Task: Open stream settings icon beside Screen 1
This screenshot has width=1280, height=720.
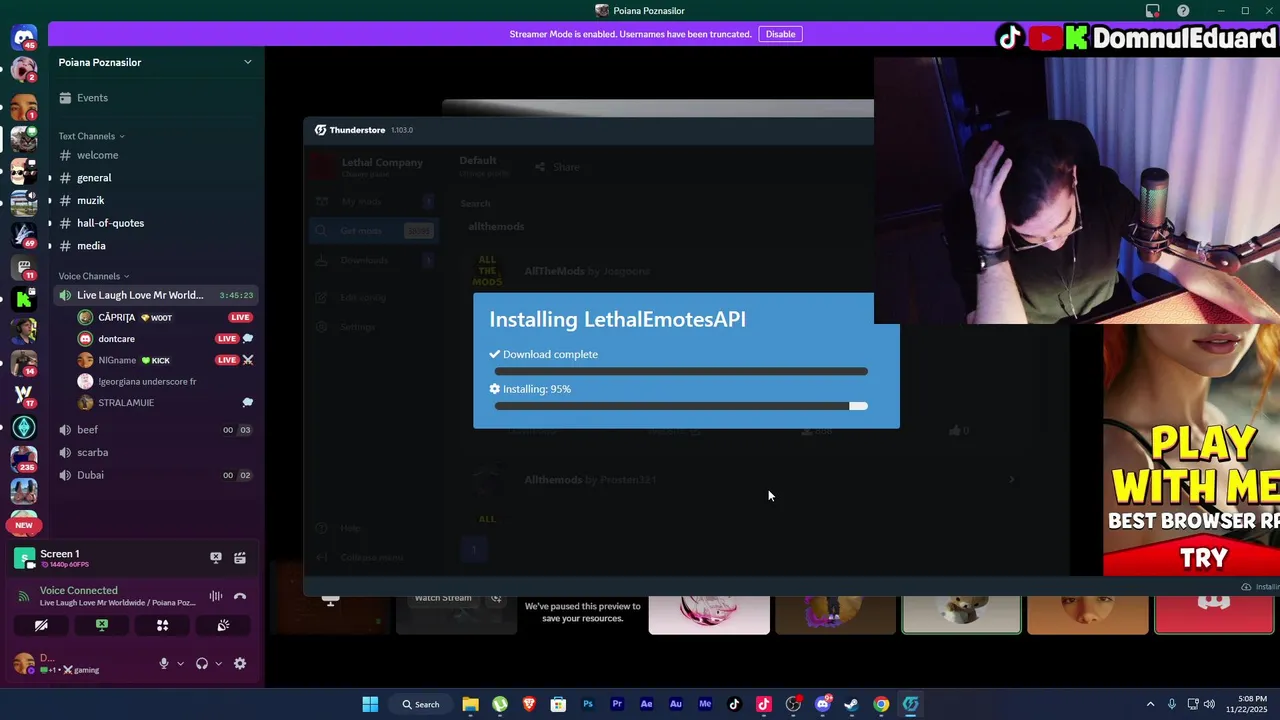Action: 240,558
